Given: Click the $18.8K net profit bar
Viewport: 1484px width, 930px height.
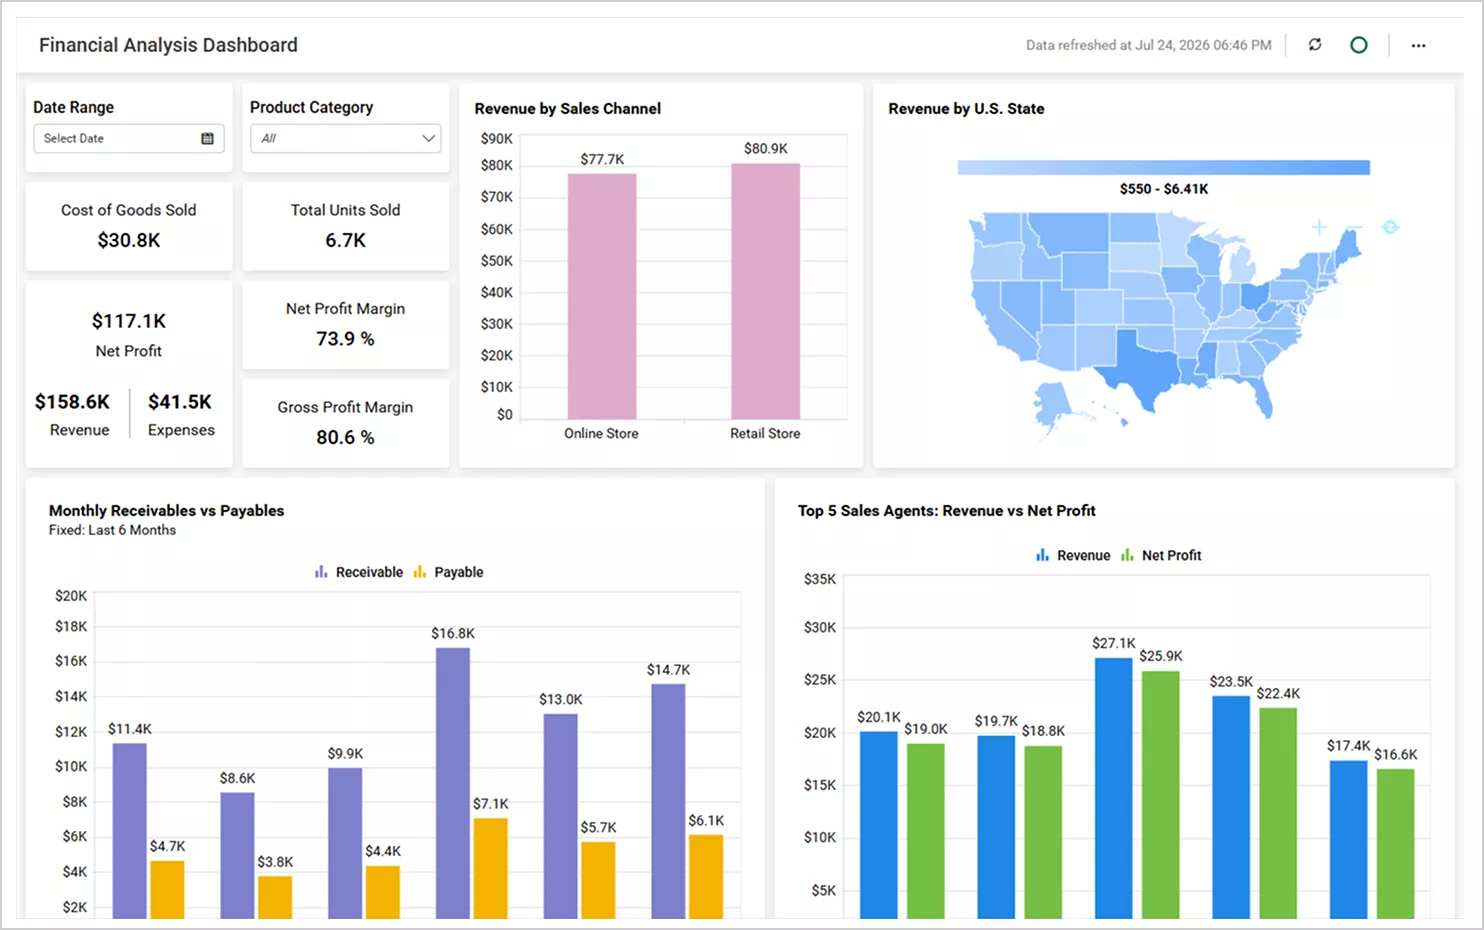Looking at the screenshot, I should pos(1043,832).
